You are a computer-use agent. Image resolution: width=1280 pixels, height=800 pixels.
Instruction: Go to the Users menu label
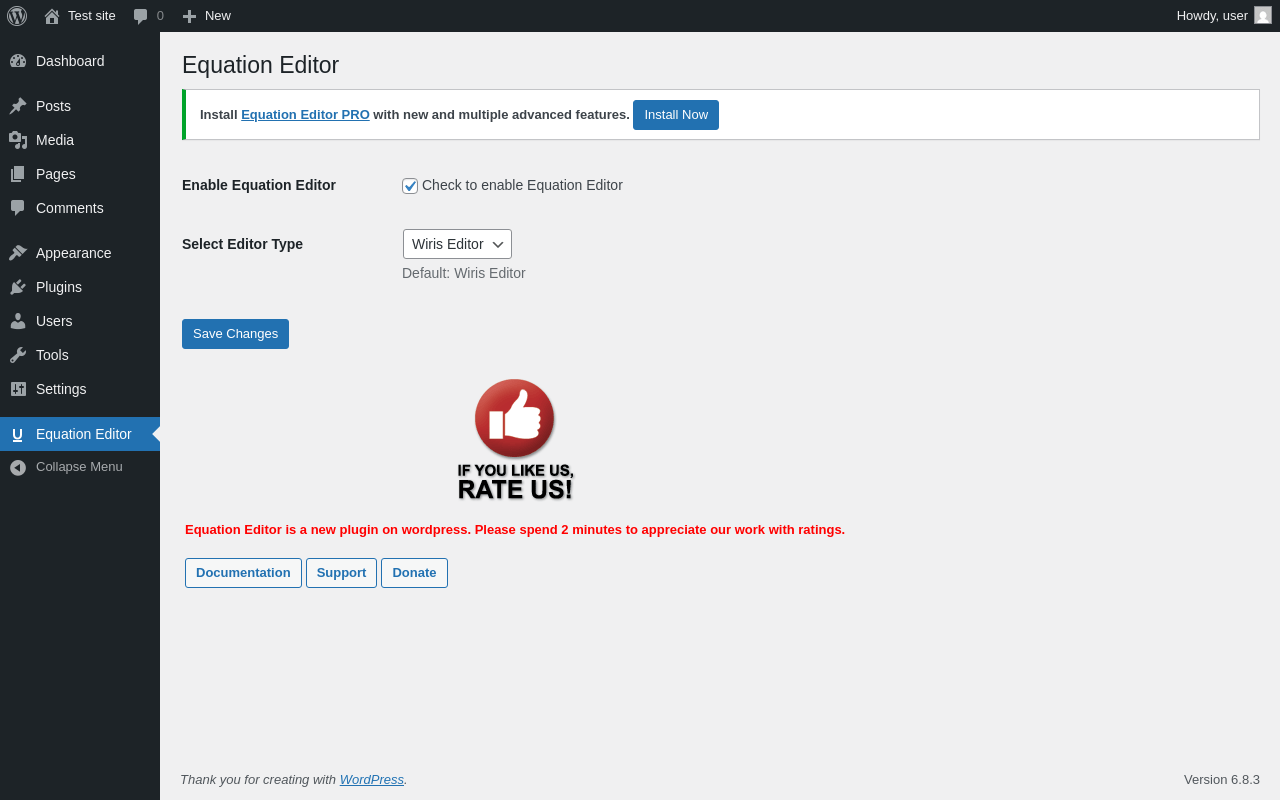(54, 321)
